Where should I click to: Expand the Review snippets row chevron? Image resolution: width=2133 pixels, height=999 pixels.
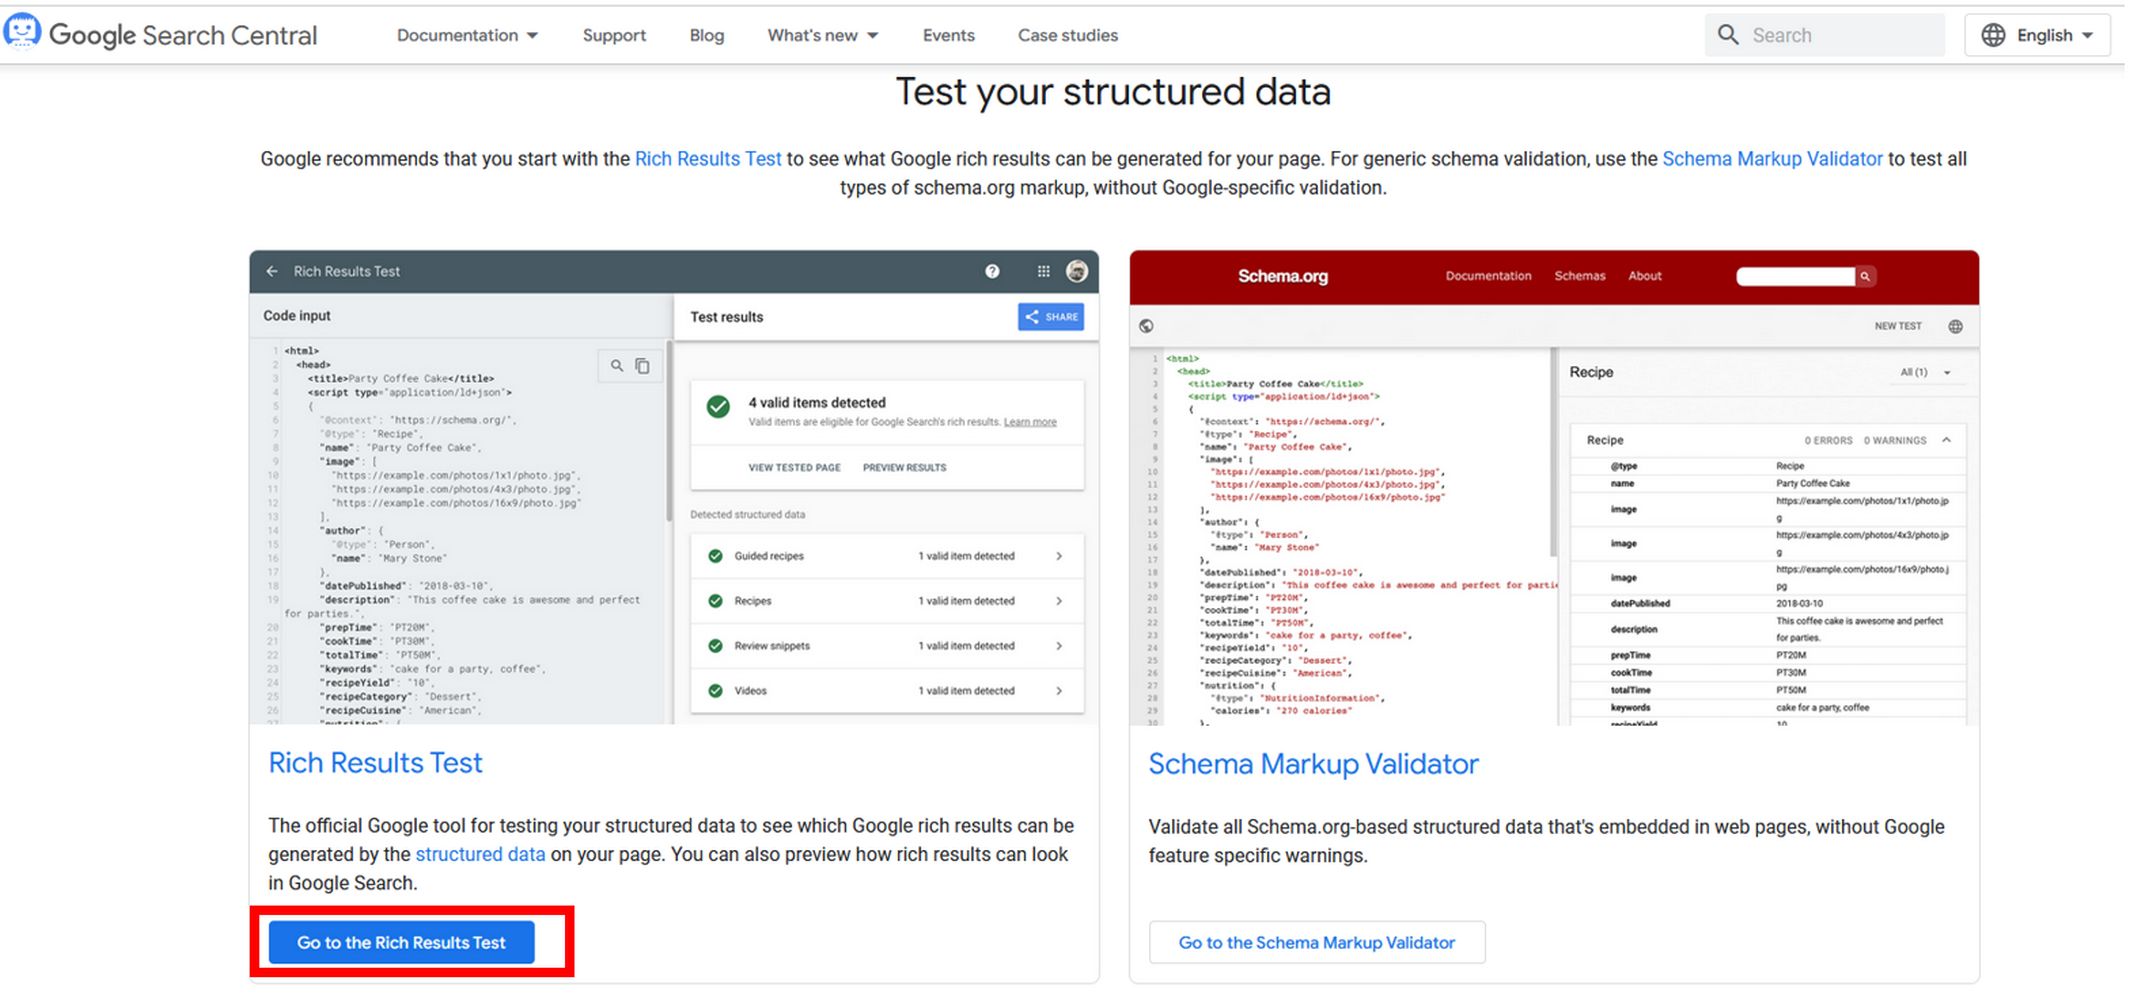point(1059,646)
